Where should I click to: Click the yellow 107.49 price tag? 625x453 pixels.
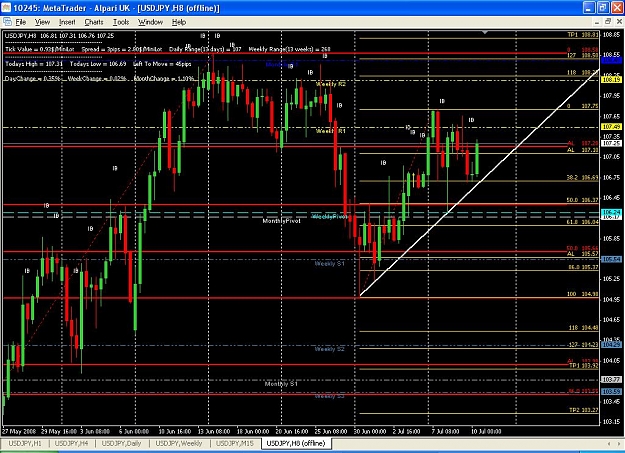(611, 126)
